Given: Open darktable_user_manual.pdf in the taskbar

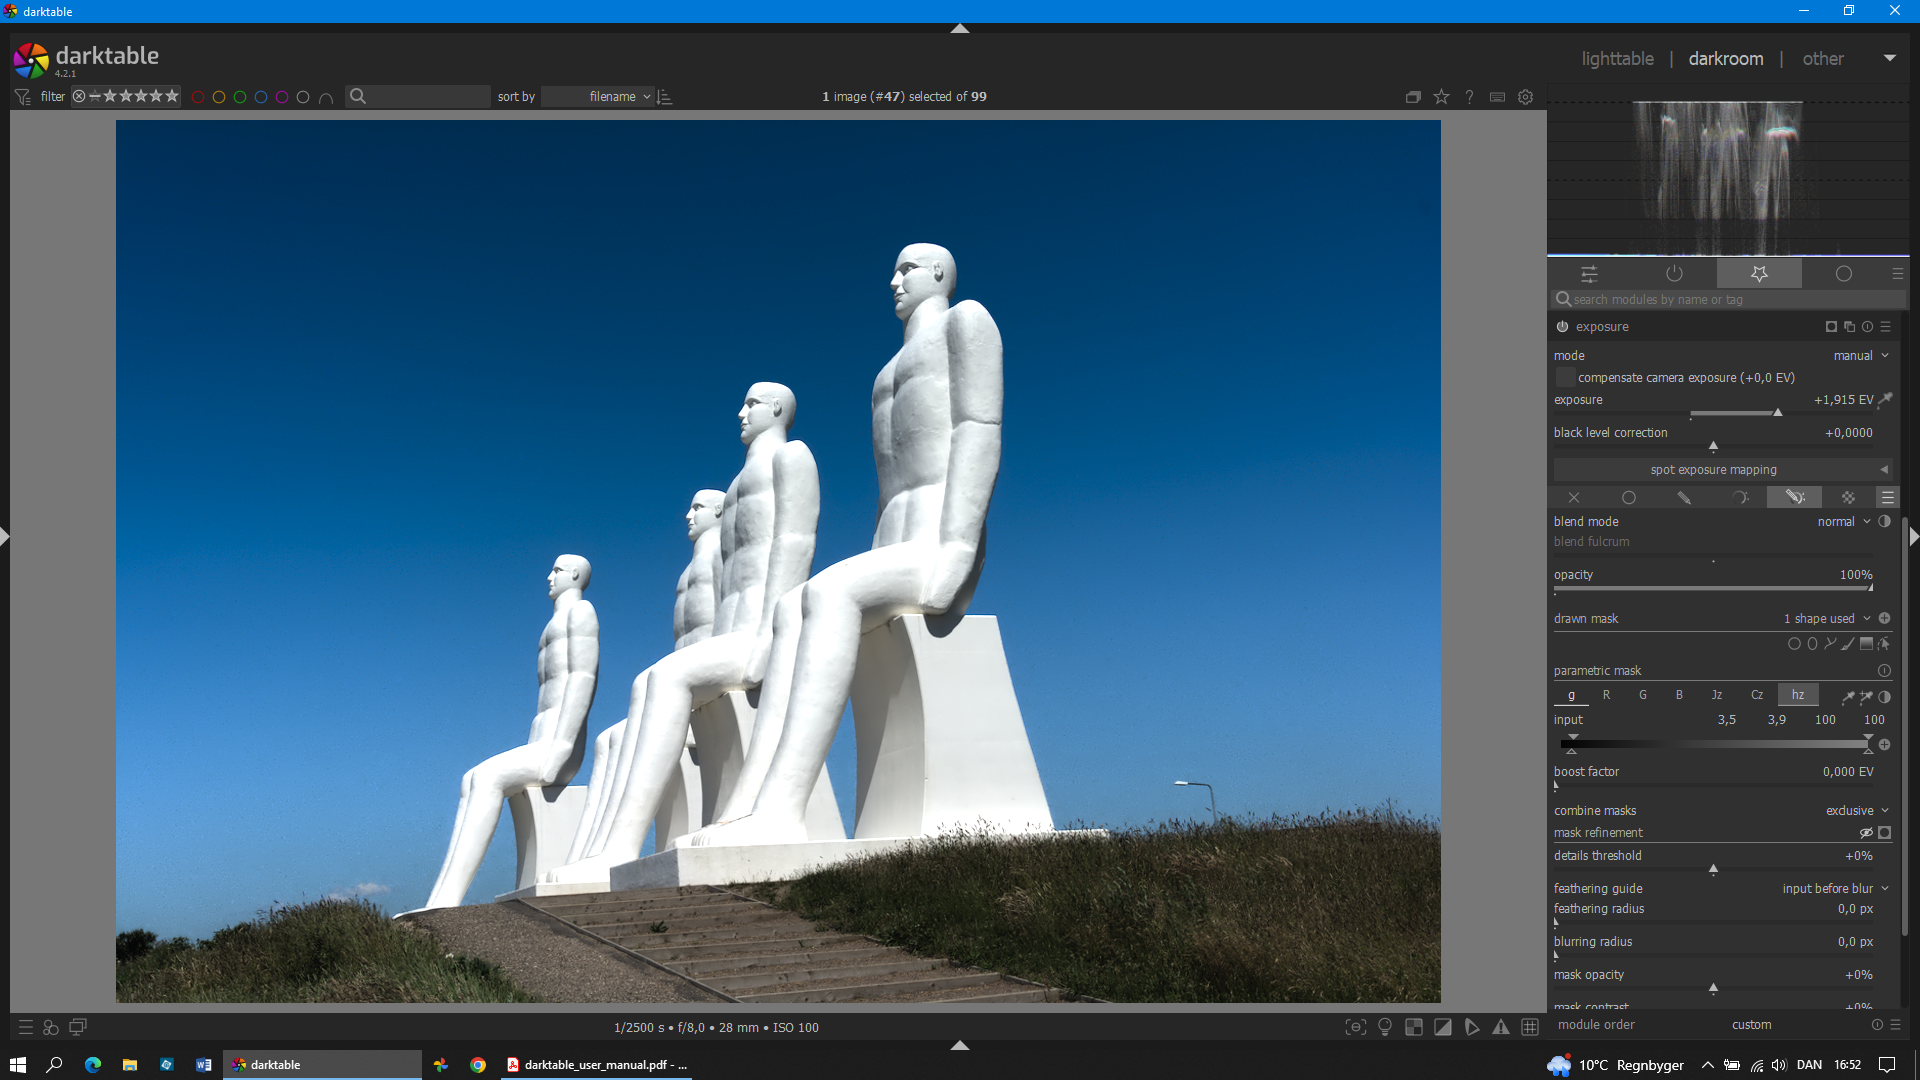Looking at the screenshot, I should pyautogui.click(x=596, y=1065).
